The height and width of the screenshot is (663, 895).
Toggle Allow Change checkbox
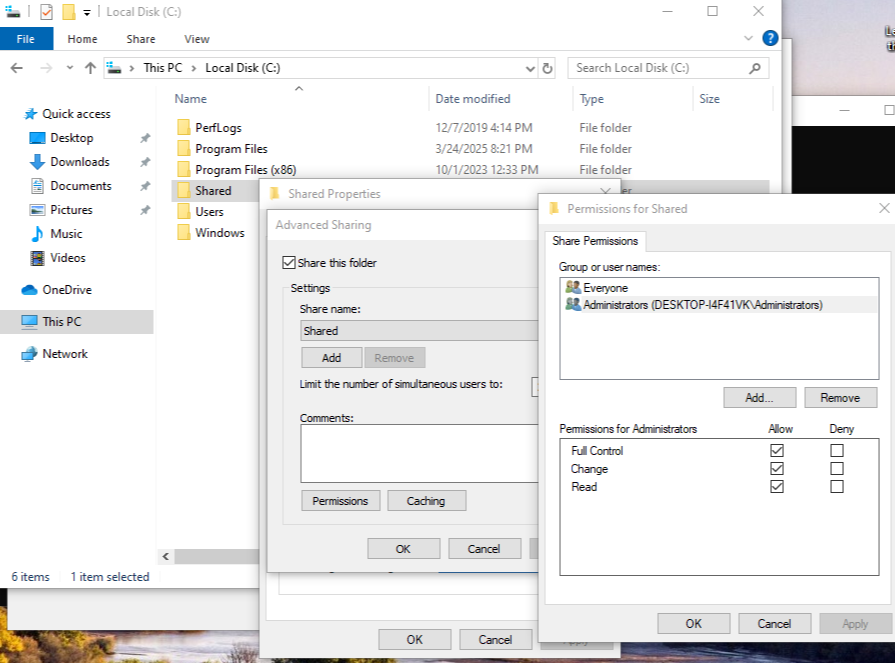click(x=776, y=468)
